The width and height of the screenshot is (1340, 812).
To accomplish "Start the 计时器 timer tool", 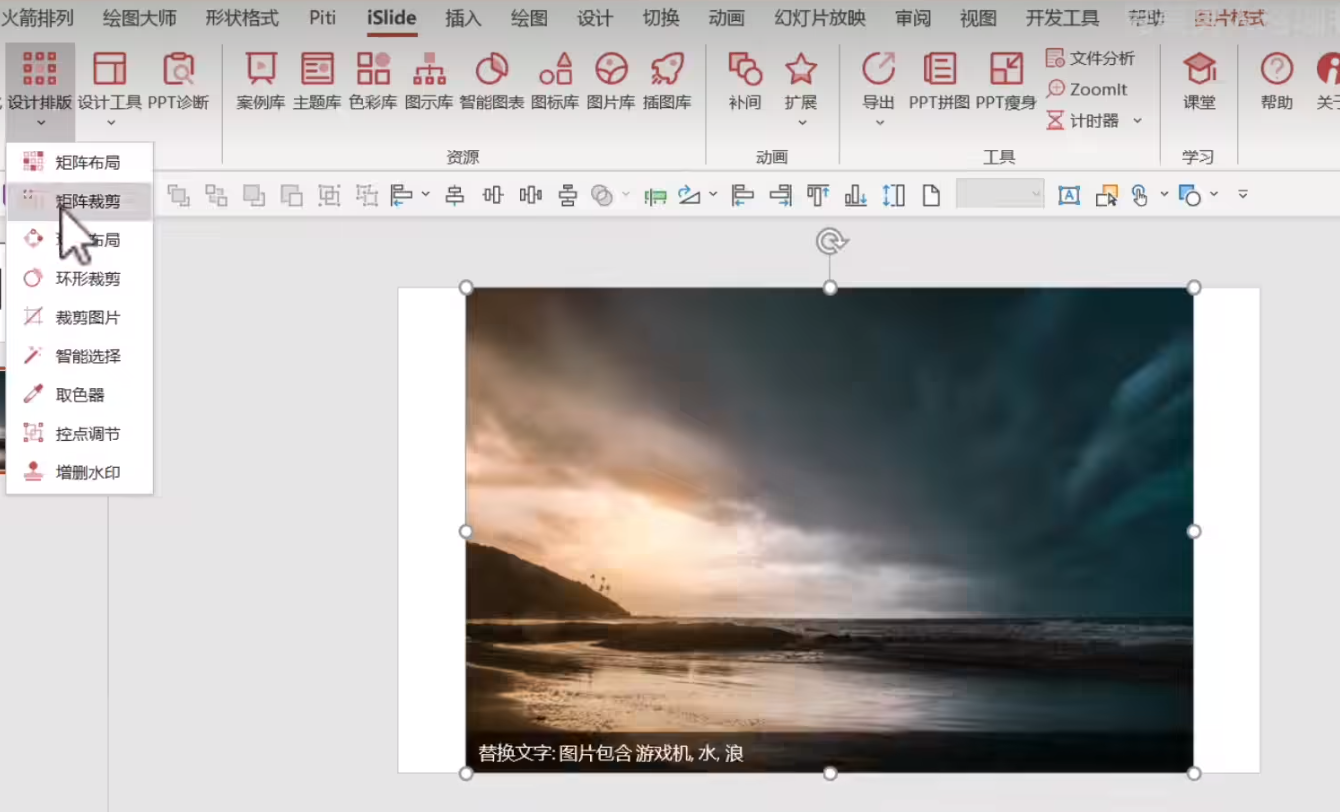I will pos(1083,120).
